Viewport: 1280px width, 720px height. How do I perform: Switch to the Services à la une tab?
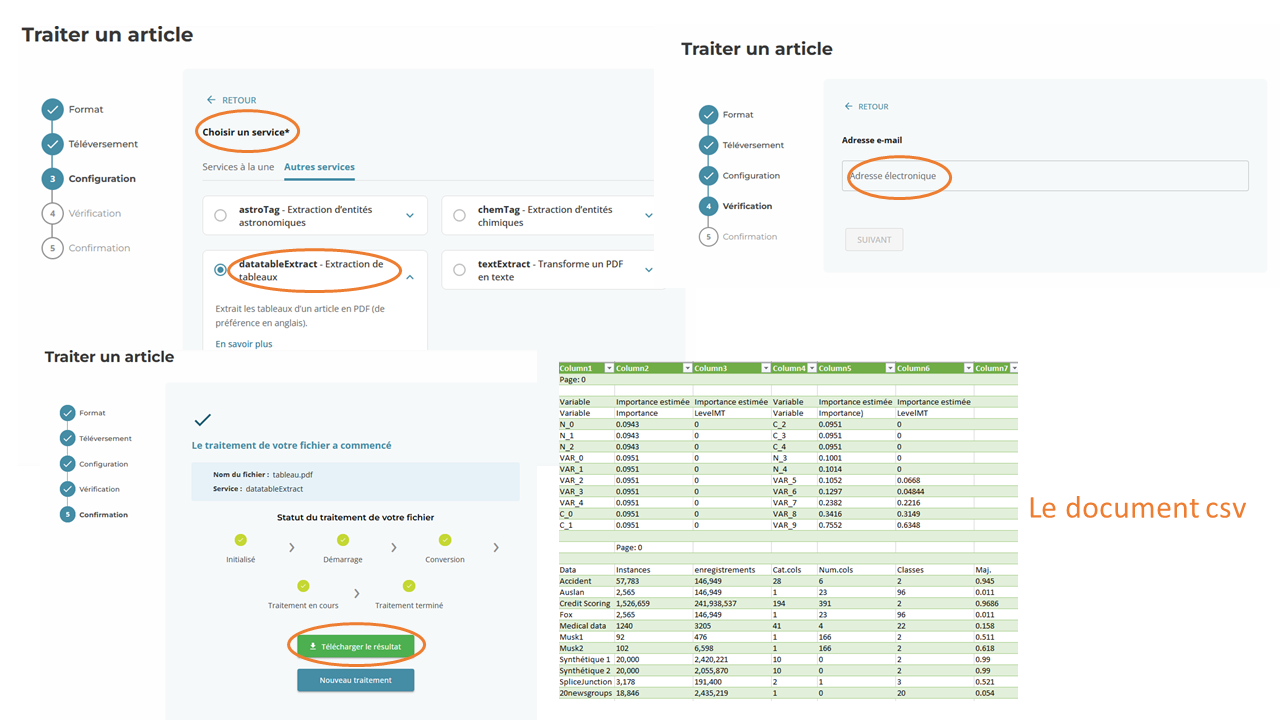238,167
